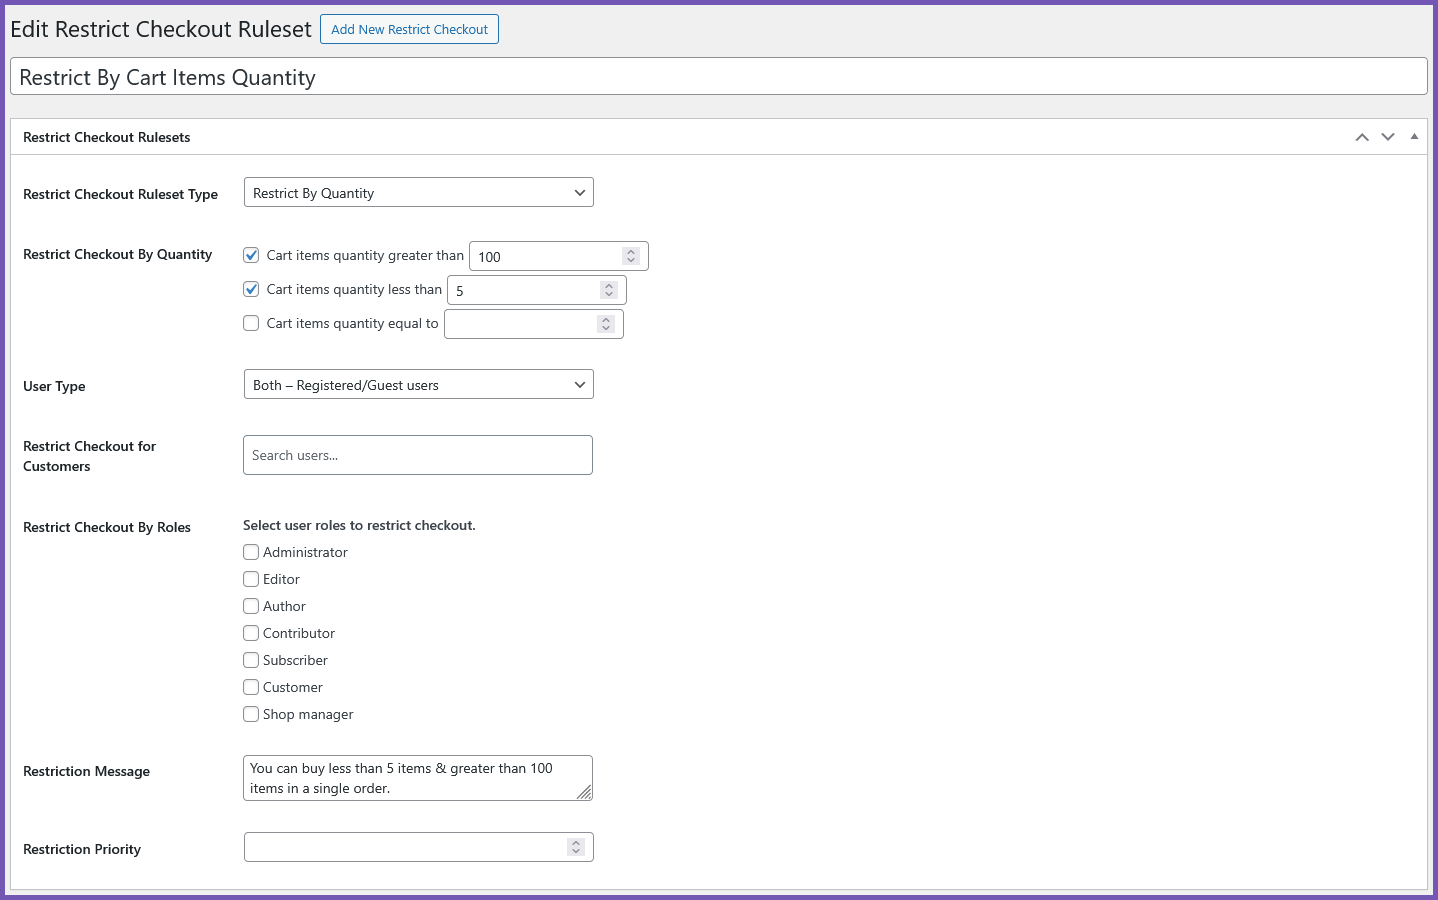Click the Search users field
This screenshot has height=900, width=1438.
[x=418, y=455]
